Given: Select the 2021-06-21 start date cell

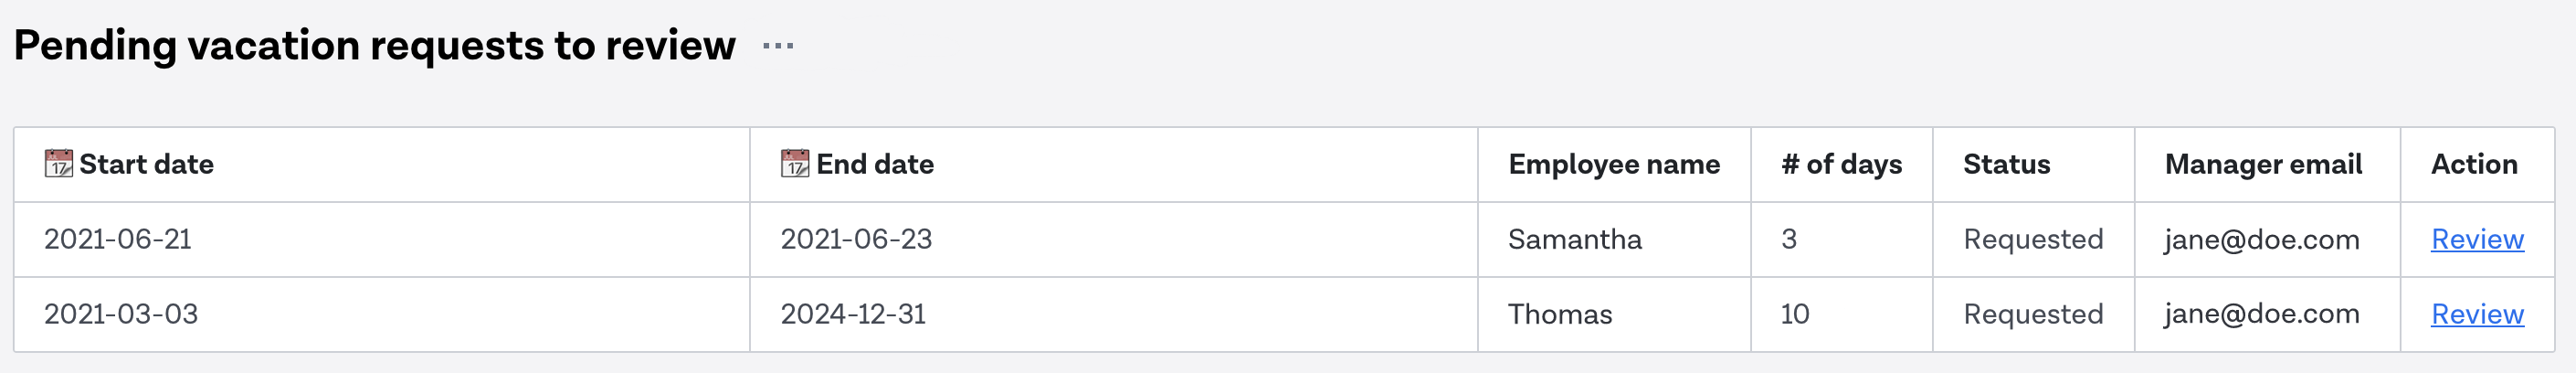Looking at the screenshot, I should (x=382, y=240).
